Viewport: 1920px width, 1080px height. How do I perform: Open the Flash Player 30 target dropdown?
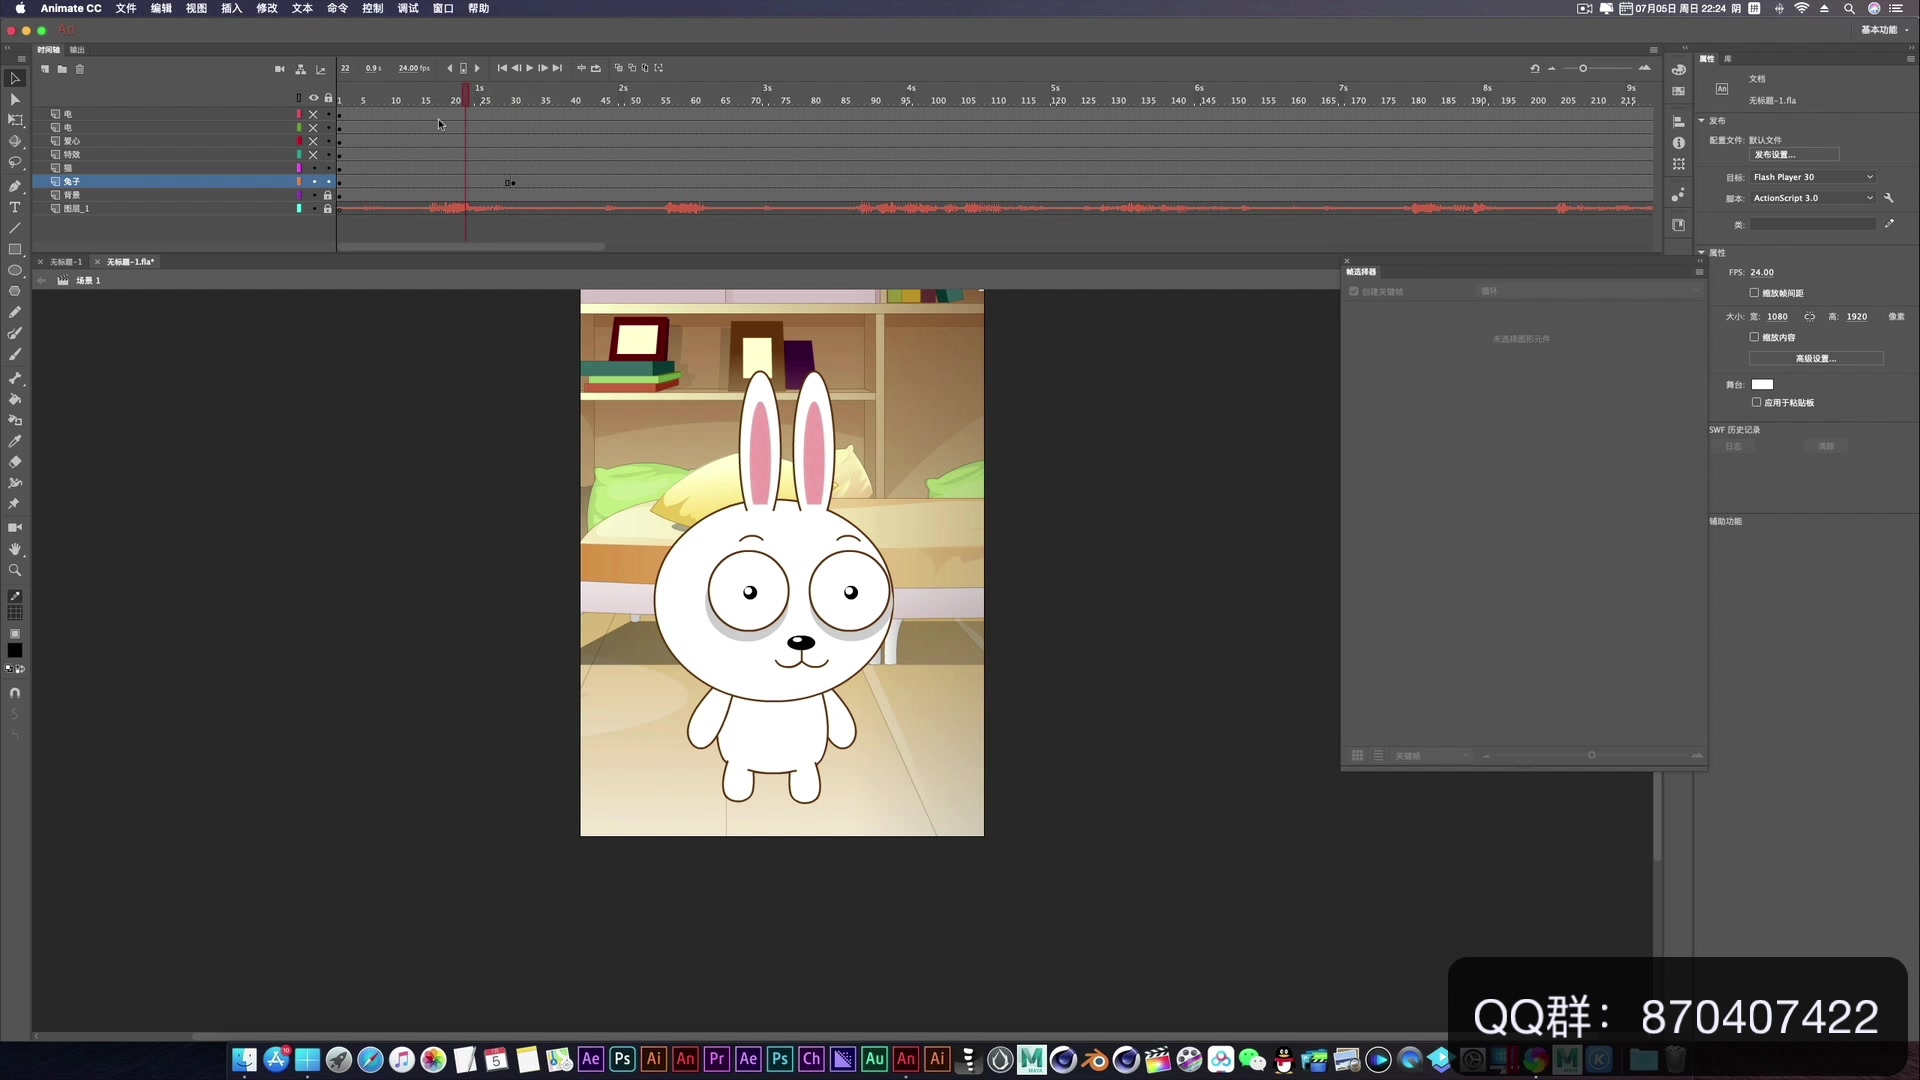[x=1813, y=177]
